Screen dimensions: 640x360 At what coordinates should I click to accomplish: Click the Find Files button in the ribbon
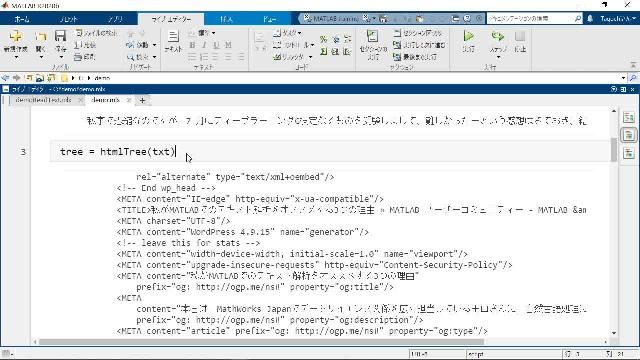click(96, 33)
